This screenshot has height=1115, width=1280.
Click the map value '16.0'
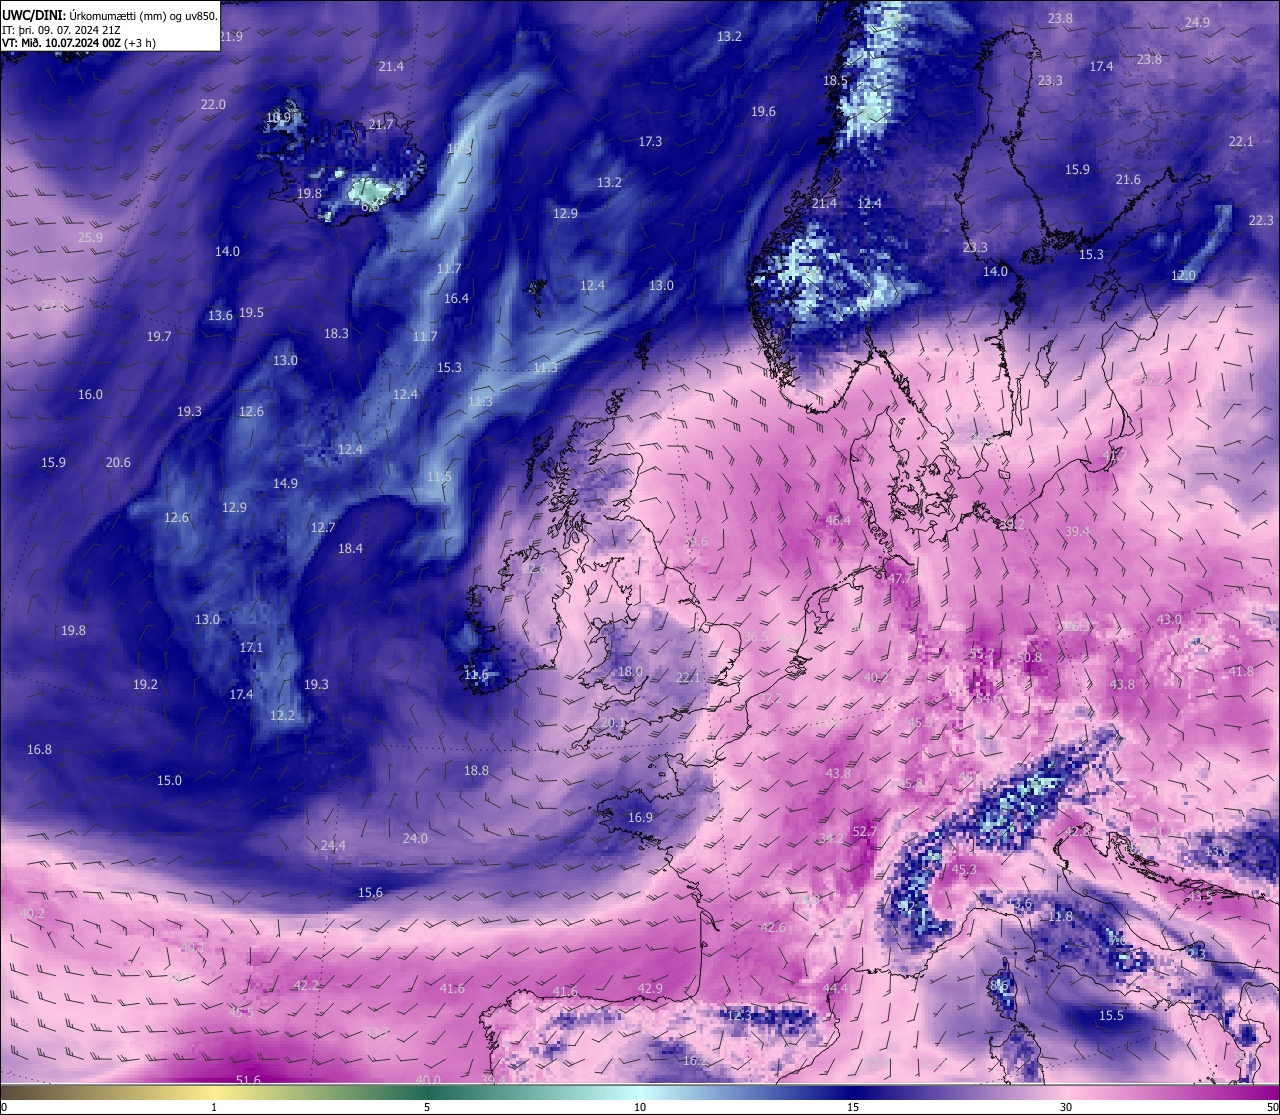coord(90,395)
